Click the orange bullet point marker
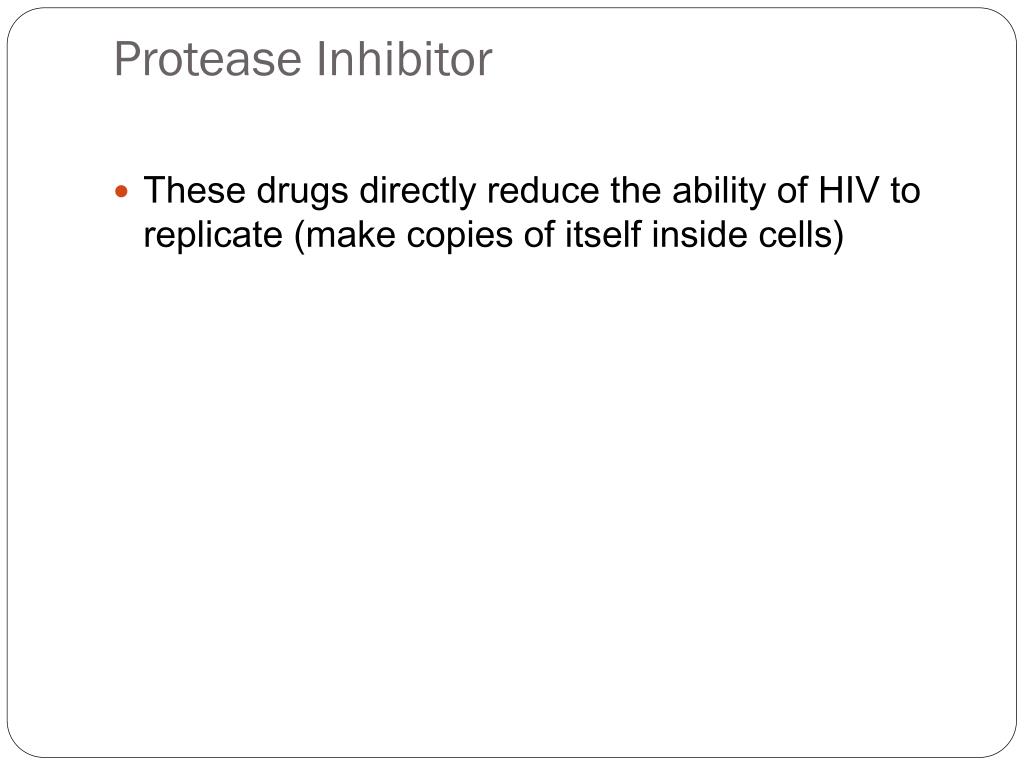This screenshot has width=1024, height=768. tap(121, 192)
